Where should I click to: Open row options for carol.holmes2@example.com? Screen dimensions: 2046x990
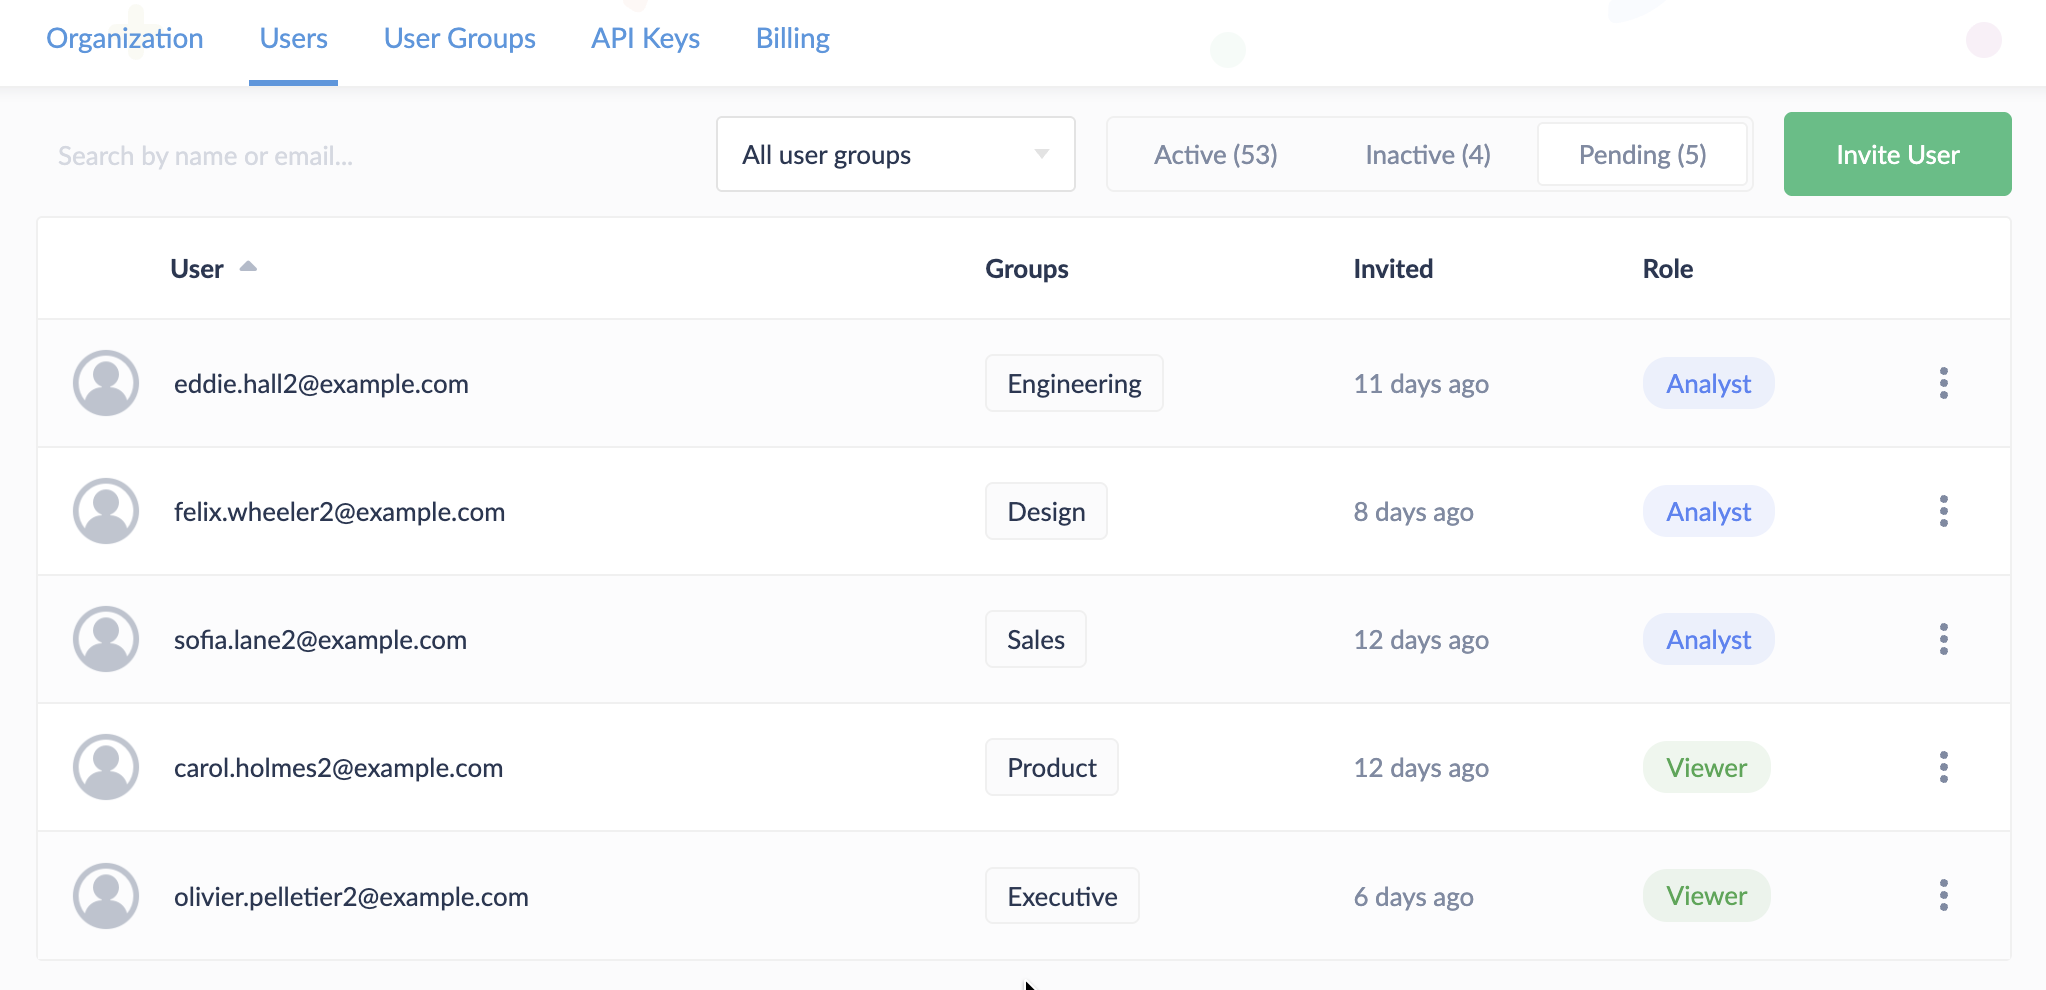[1943, 767]
